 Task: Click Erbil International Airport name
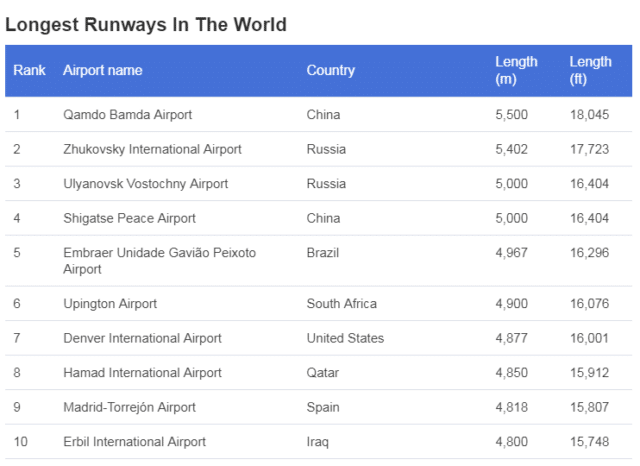(x=134, y=442)
